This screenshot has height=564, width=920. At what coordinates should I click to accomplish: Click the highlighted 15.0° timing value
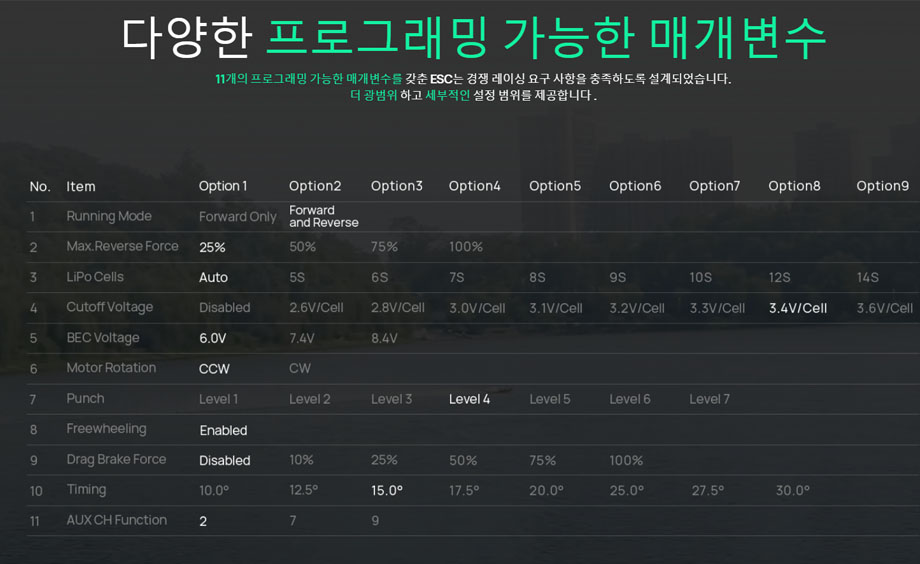pos(387,491)
